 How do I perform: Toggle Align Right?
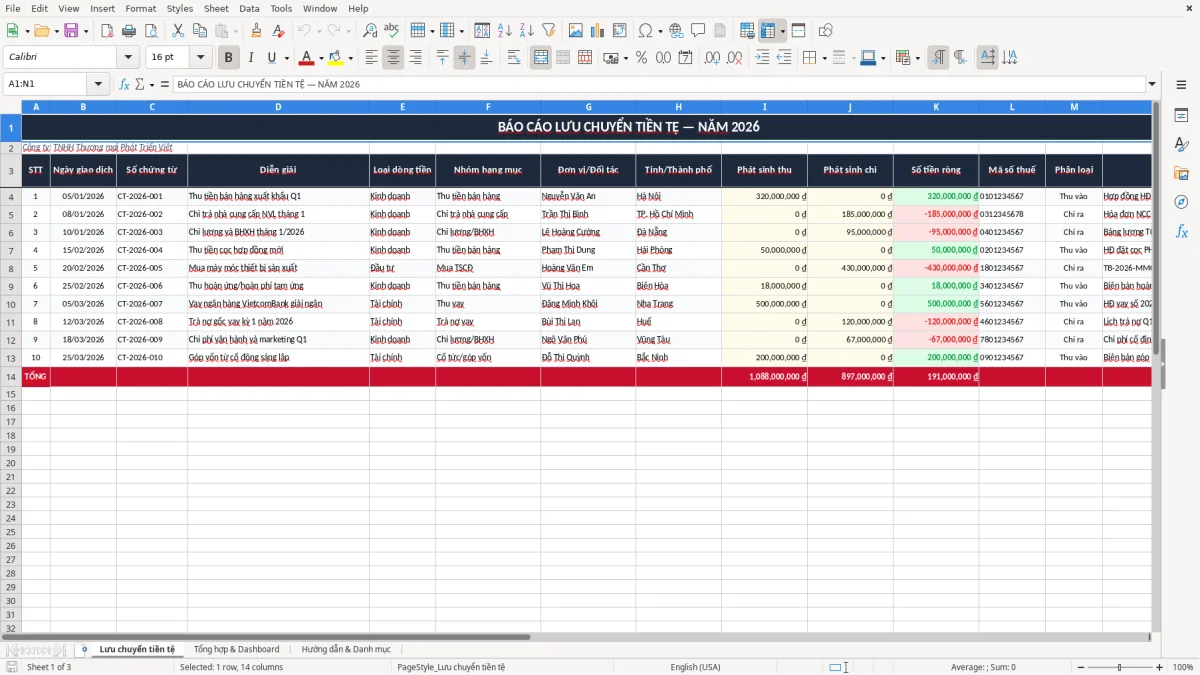415,58
